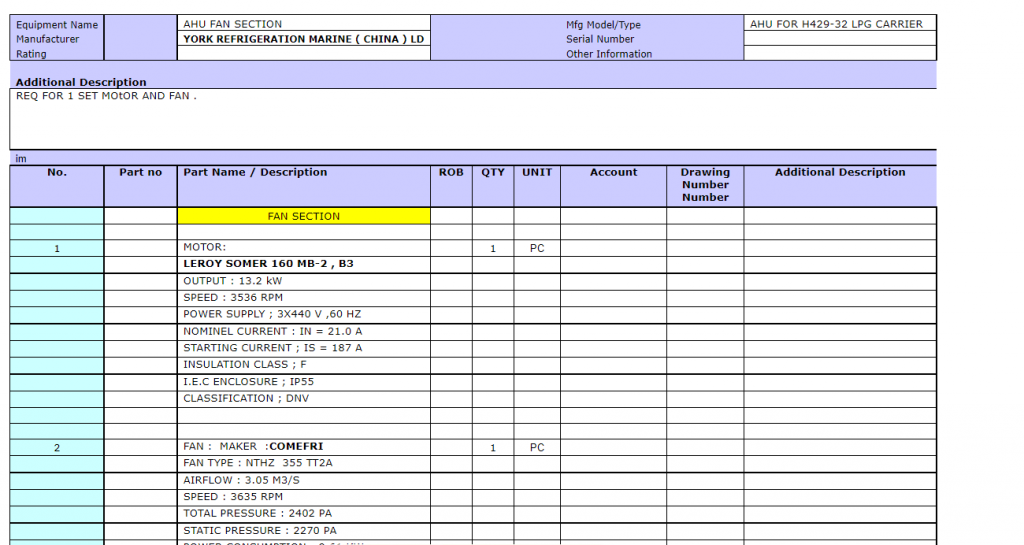Select the empty Other Information field

point(840,54)
